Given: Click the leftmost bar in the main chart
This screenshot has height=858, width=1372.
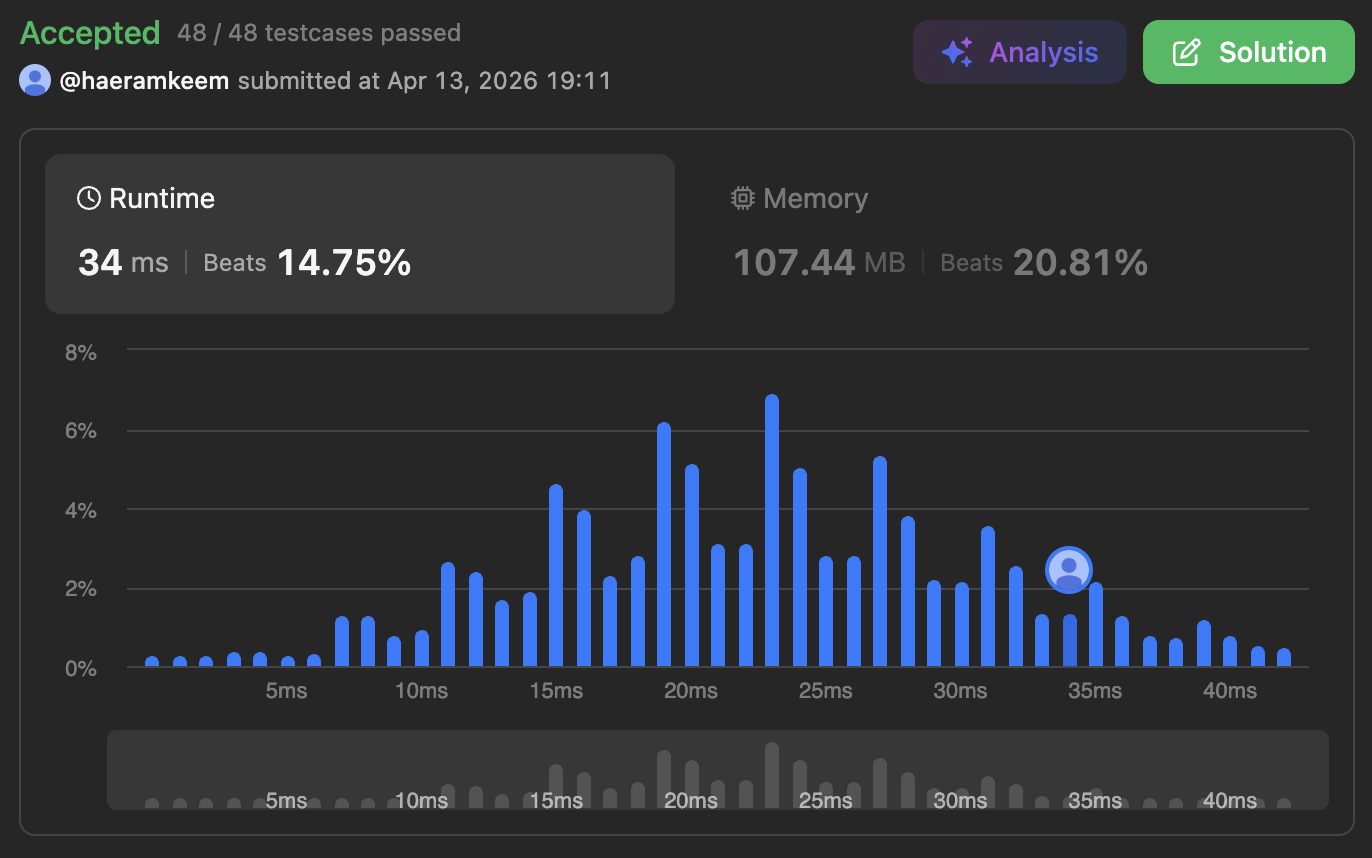Looking at the screenshot, I should (152, 661).
